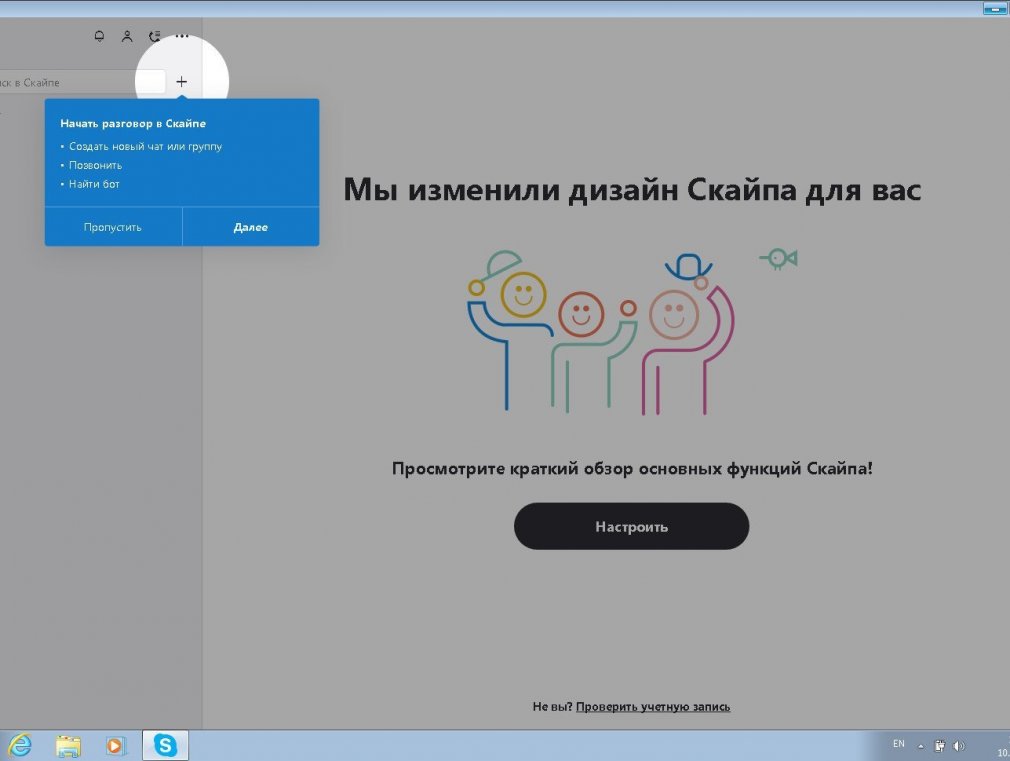1010x761 pixels.
Task: Click the Найти бот bullet text
Action: point(94,184)
